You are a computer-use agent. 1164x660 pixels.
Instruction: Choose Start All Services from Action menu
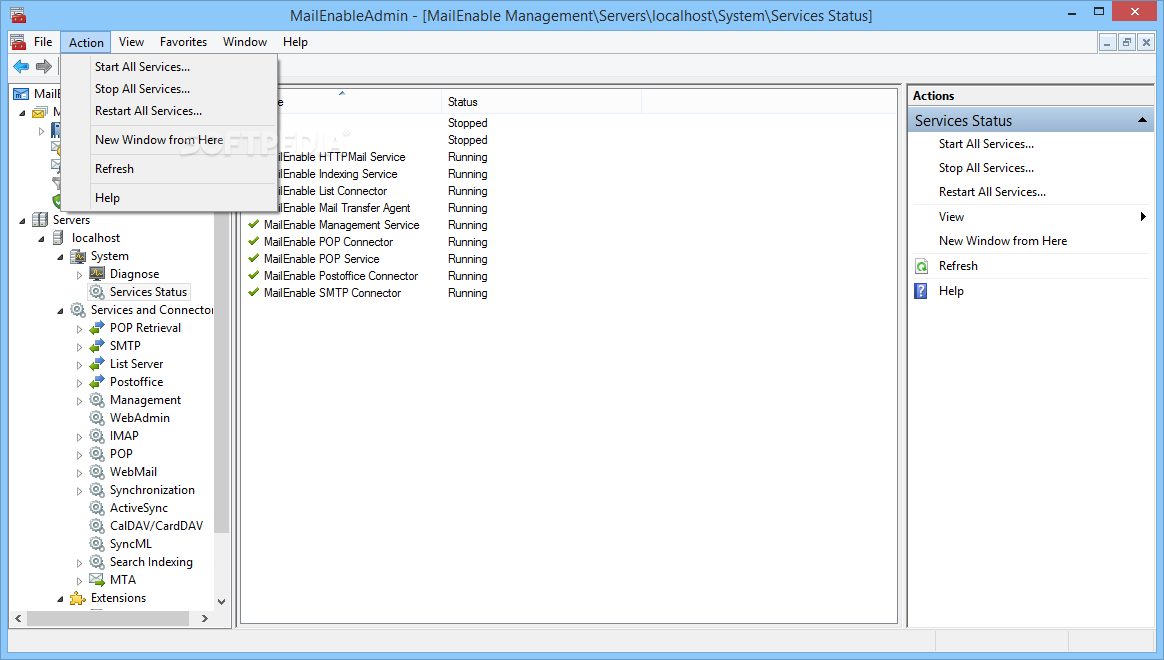(x=143, y=67)
